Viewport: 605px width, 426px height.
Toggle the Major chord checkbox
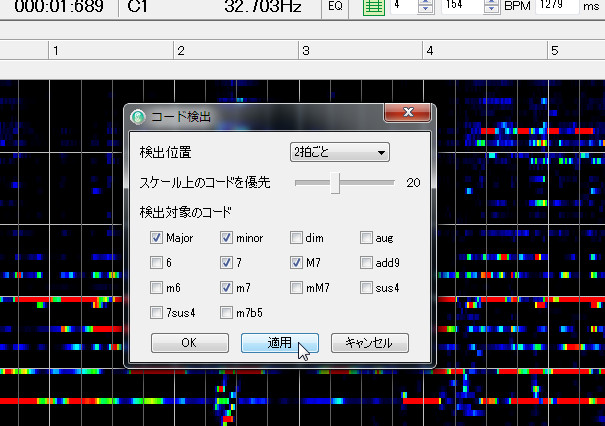click(156, 238)
